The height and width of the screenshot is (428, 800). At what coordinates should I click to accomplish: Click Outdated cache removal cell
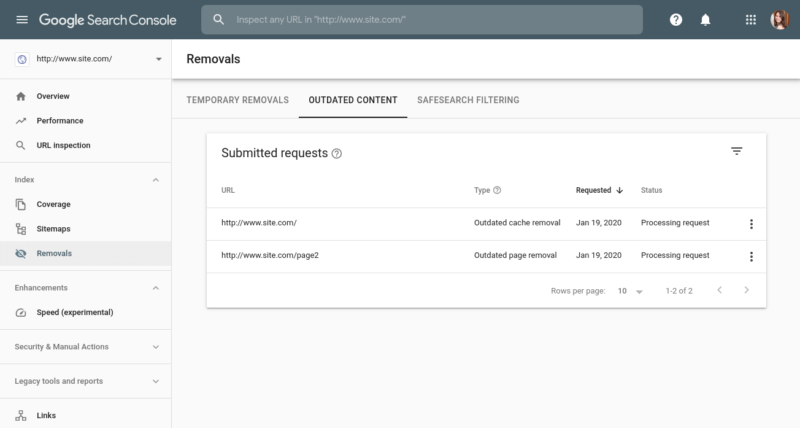pos(517,223)
